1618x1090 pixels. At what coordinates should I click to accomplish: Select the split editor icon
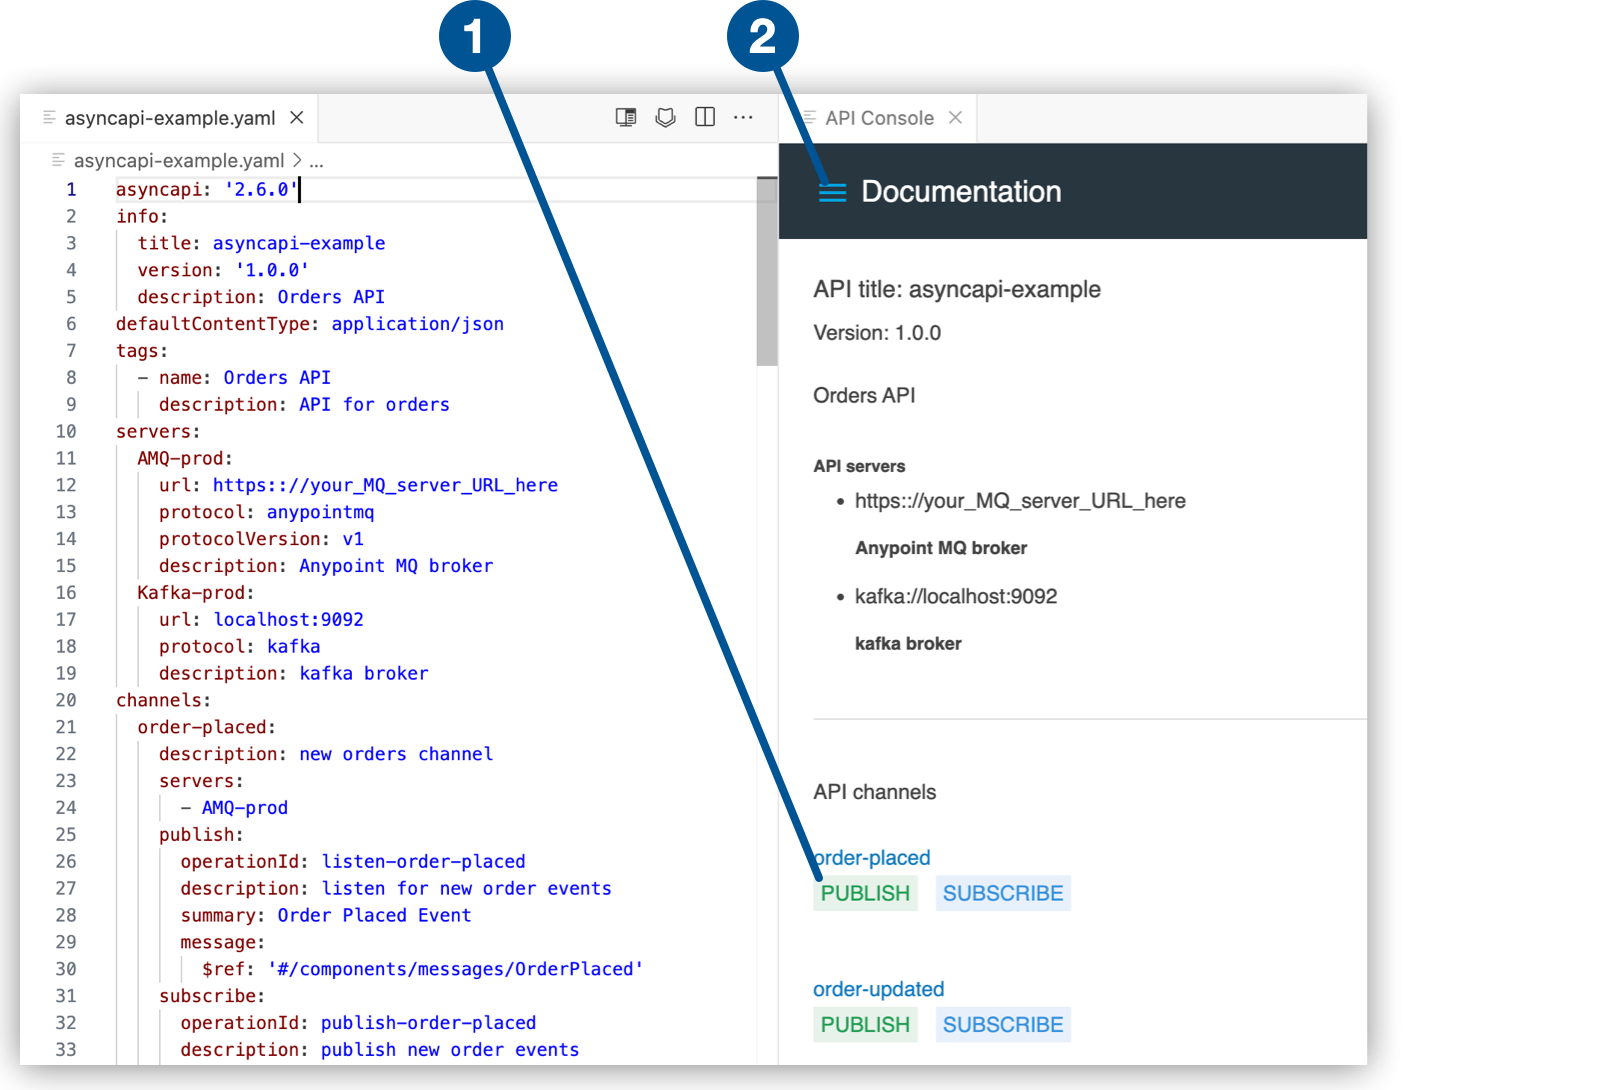click(705, 117)
